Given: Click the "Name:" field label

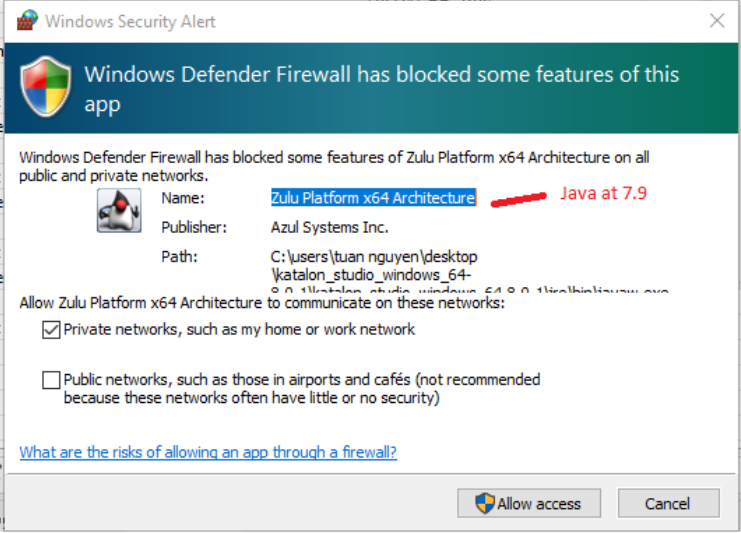Looking at the screenshot, I should click(x=182, y=198).
